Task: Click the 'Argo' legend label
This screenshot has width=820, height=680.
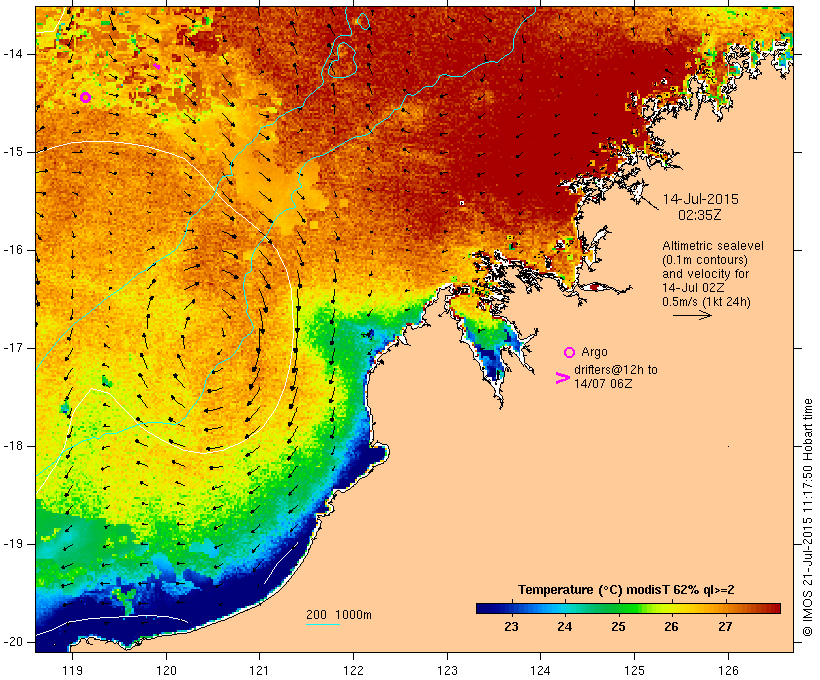Action: [x=594, y=352]
